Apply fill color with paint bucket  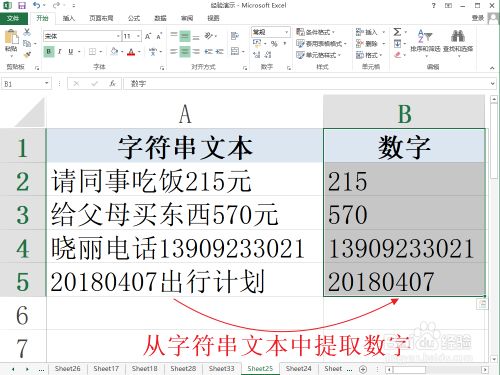114,52
